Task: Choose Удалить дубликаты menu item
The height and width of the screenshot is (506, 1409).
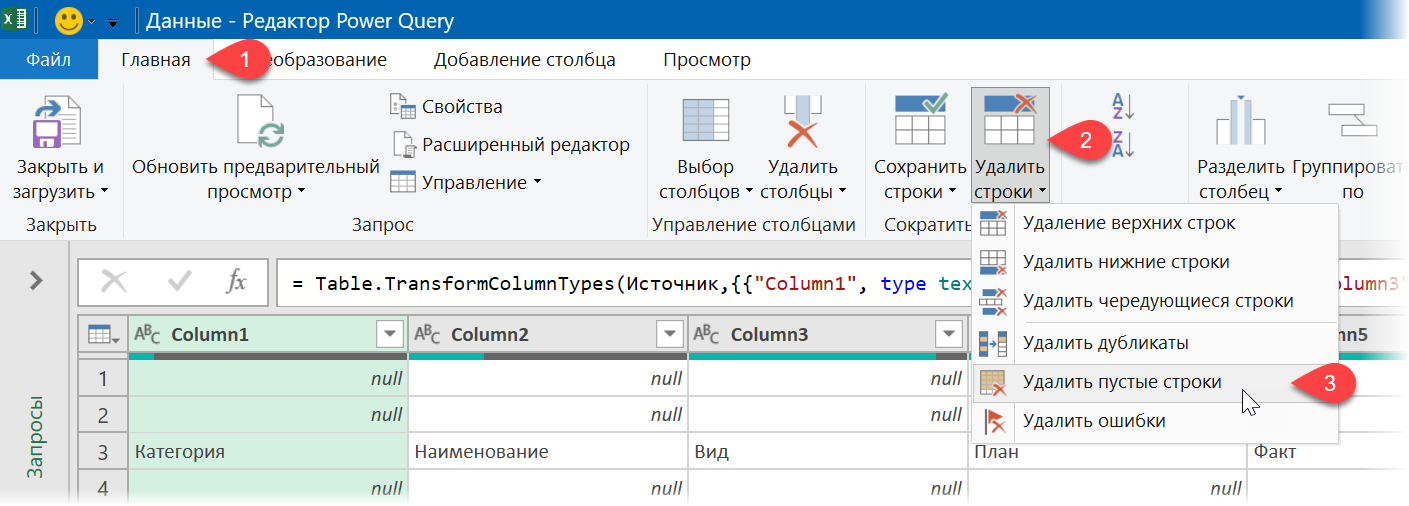Action: click(1155, 343)
